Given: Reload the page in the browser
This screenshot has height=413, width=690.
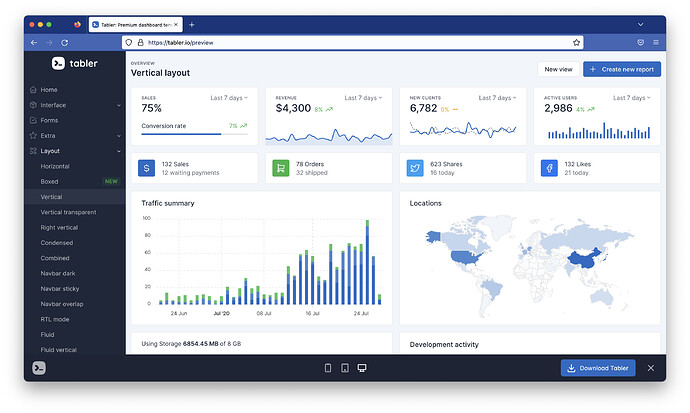Looking at the screenshot, I should [65, 43].
